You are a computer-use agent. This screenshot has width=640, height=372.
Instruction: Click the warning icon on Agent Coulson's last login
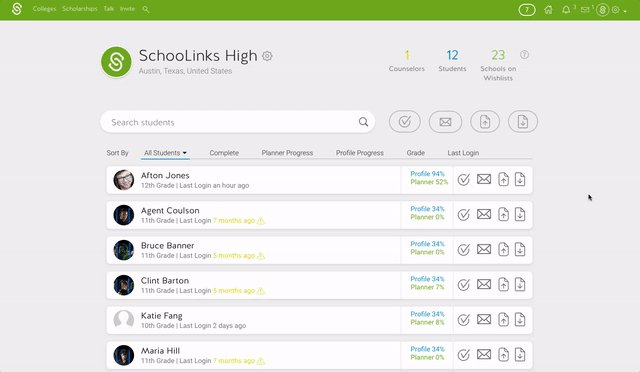261,221
